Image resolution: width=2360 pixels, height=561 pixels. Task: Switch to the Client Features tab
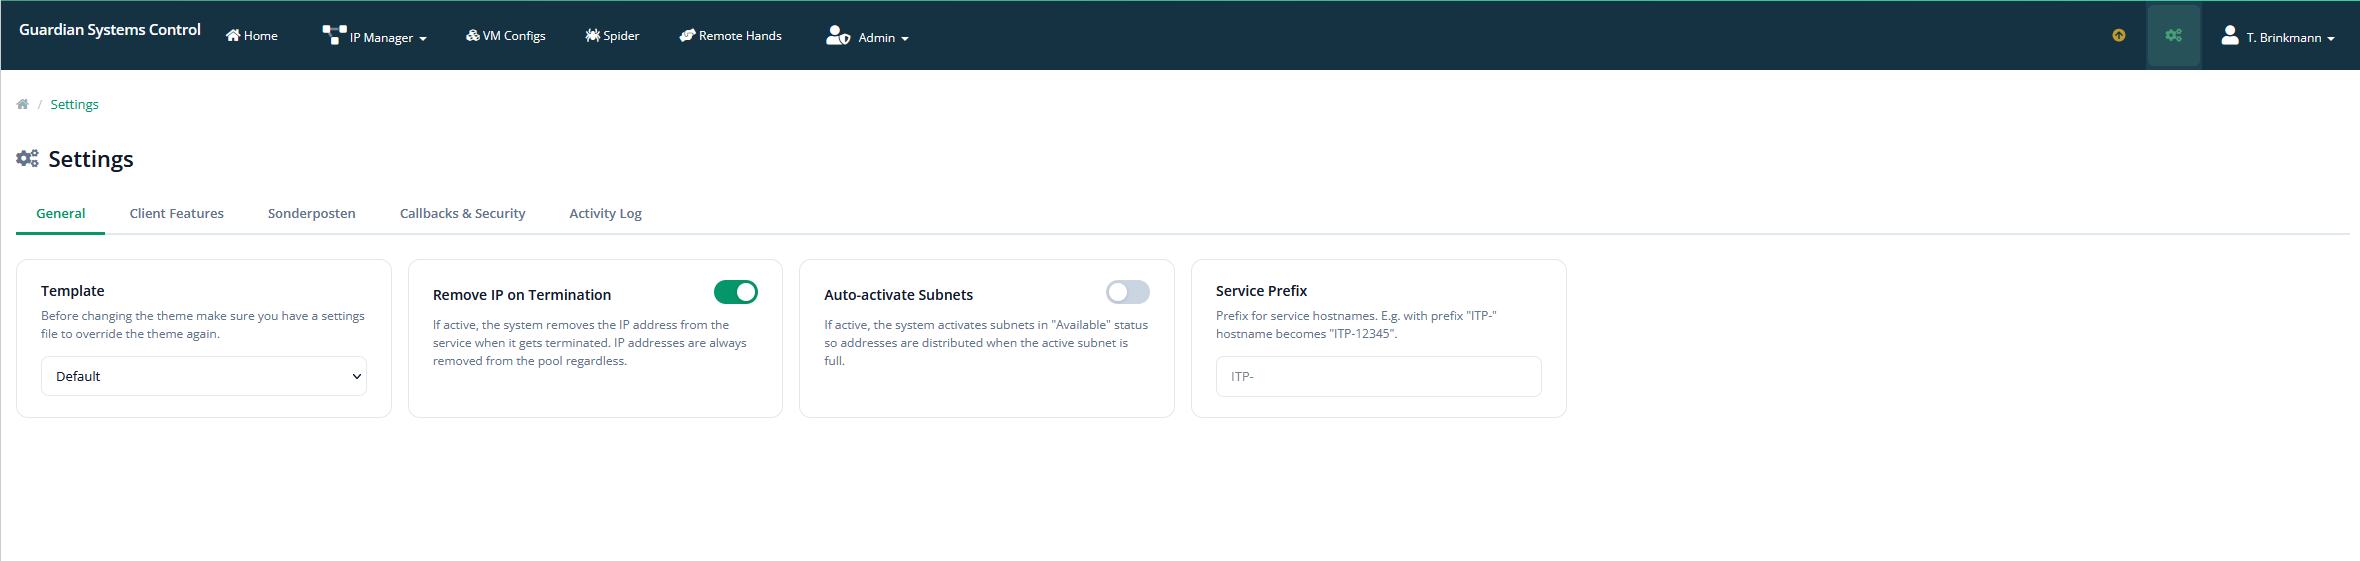tap(176, 213)
